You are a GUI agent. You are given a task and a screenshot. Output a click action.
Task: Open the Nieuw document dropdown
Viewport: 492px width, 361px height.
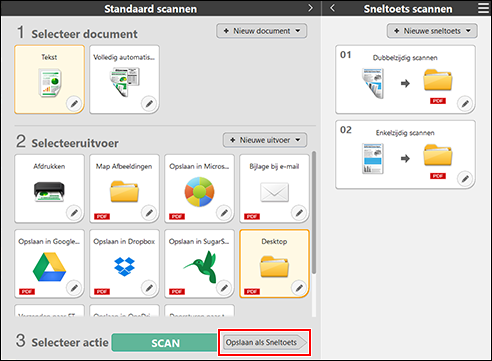(x=262, y=31)
